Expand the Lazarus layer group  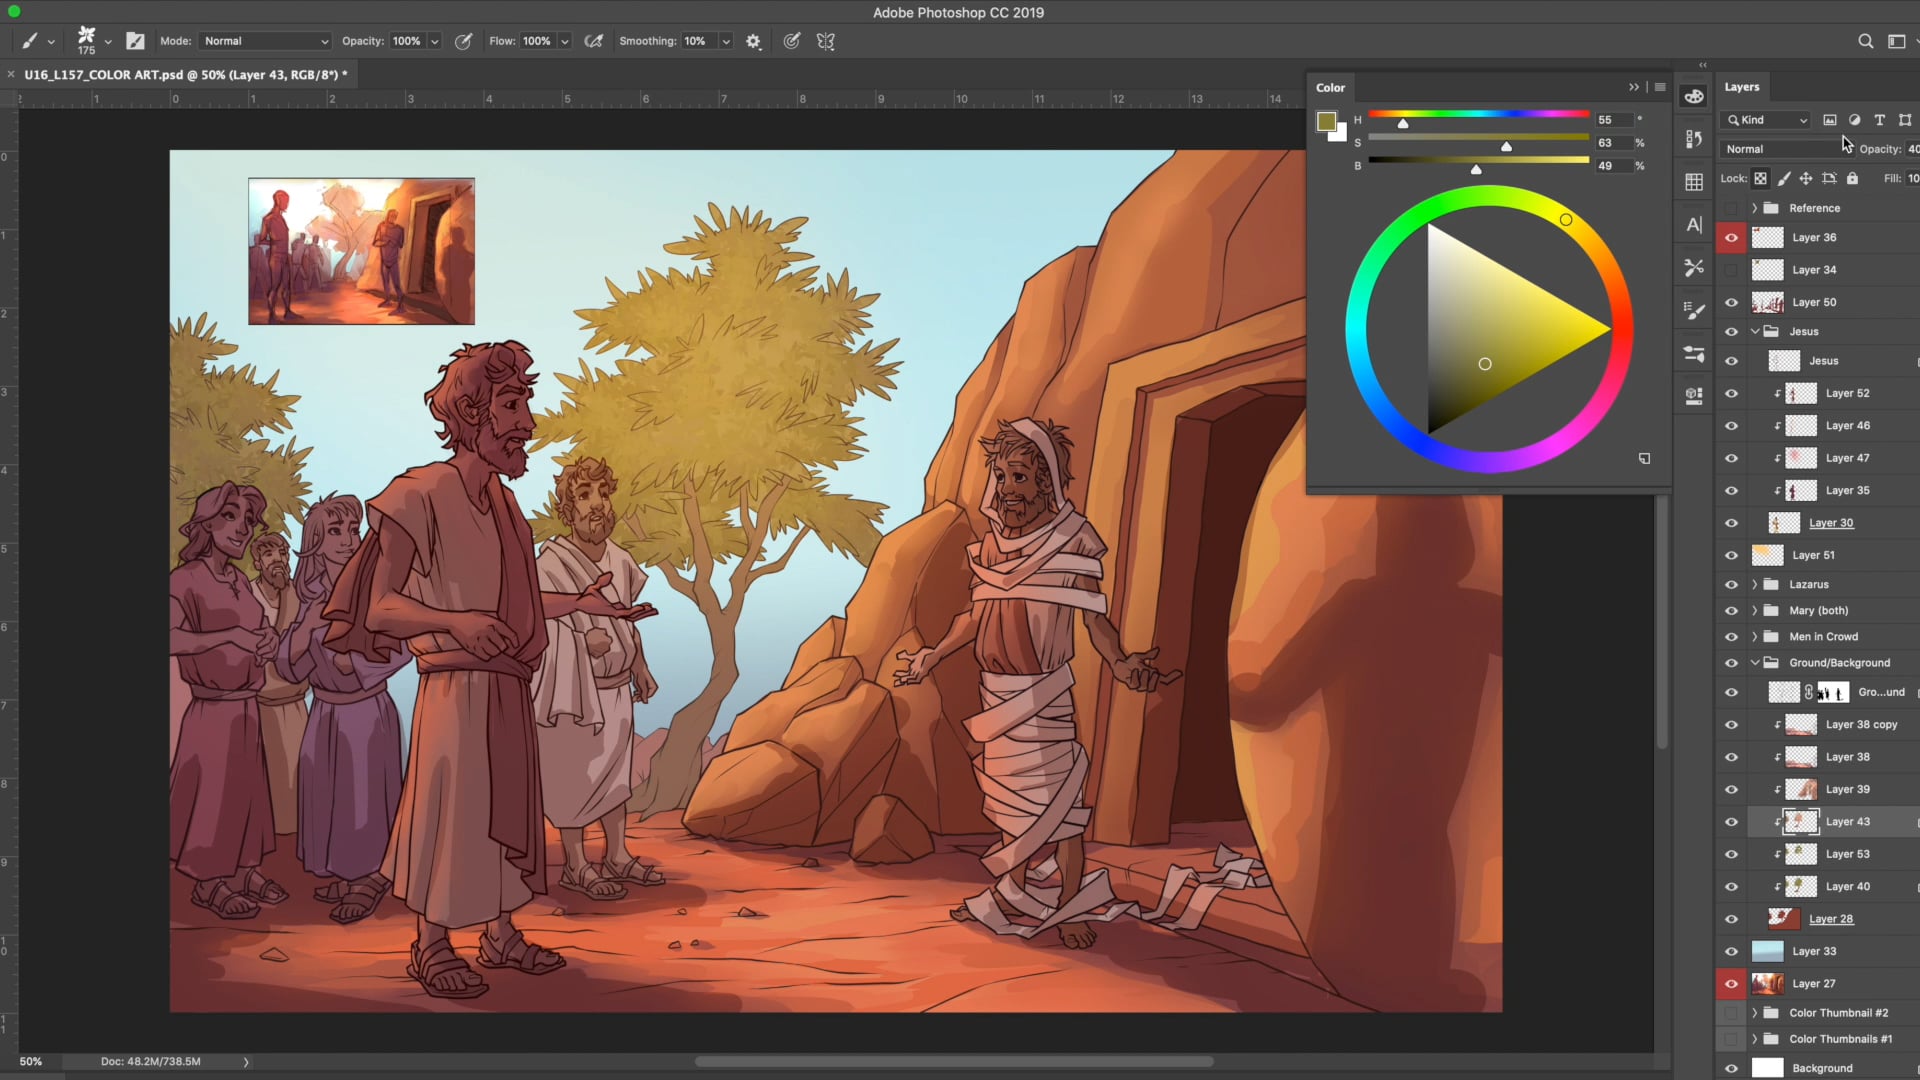pyautogui.click(x=1755, y=584)
